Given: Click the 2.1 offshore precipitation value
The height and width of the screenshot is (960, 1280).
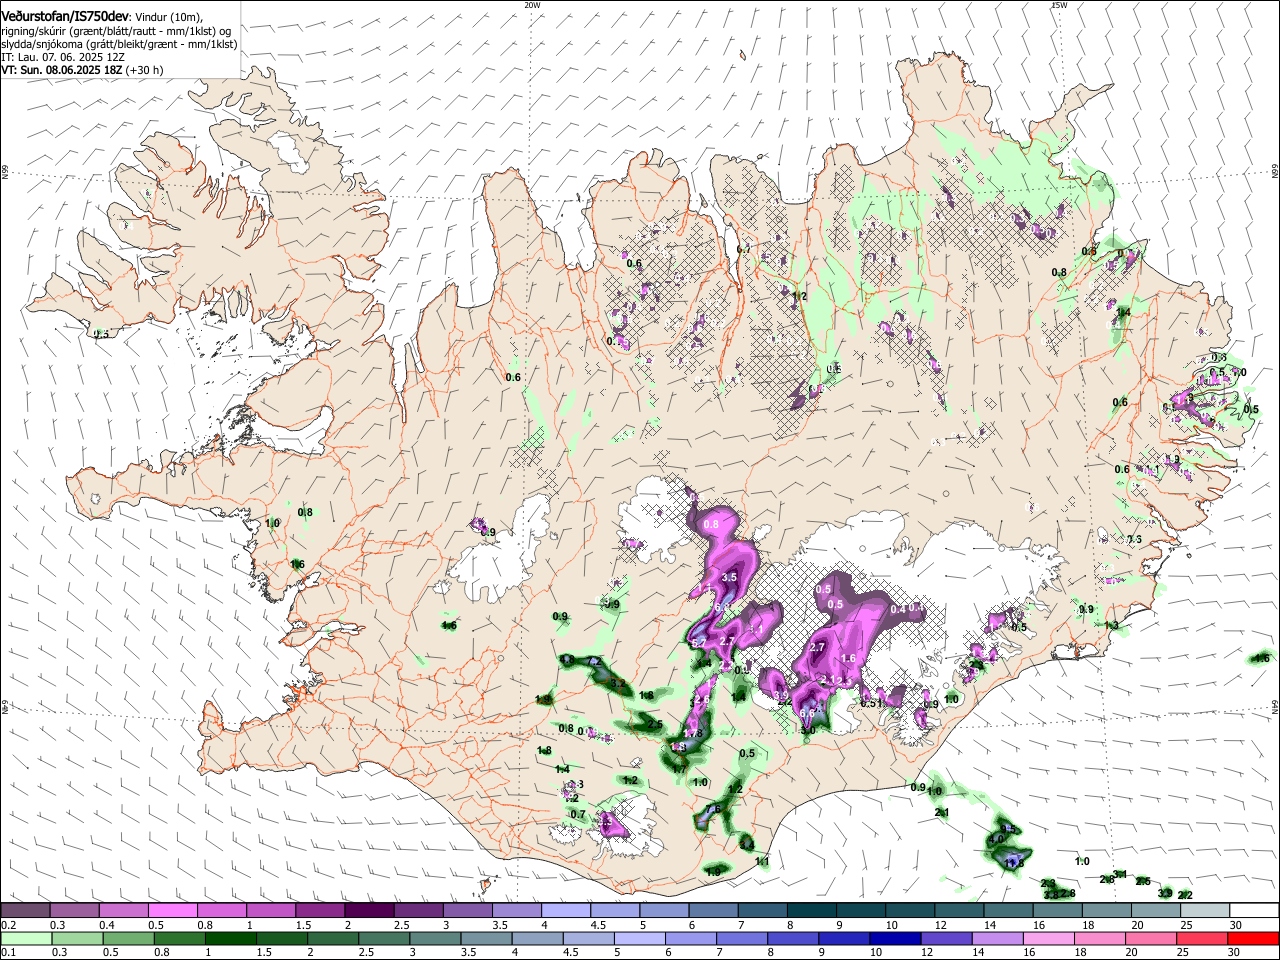Looking at the screenshot, I should point(941,813).
